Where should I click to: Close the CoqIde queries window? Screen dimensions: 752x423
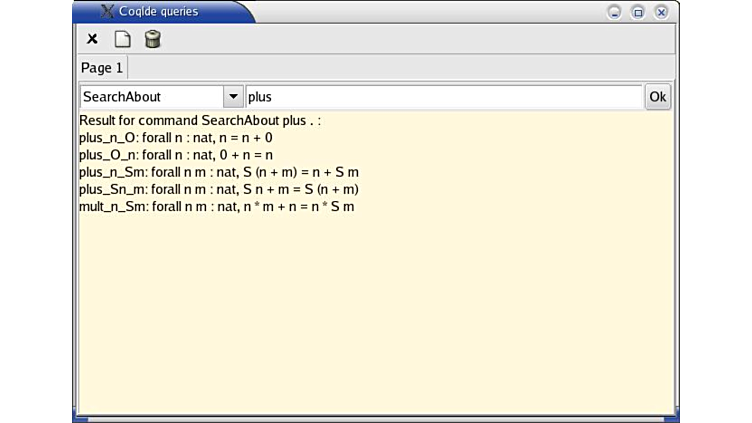point(661,12)
